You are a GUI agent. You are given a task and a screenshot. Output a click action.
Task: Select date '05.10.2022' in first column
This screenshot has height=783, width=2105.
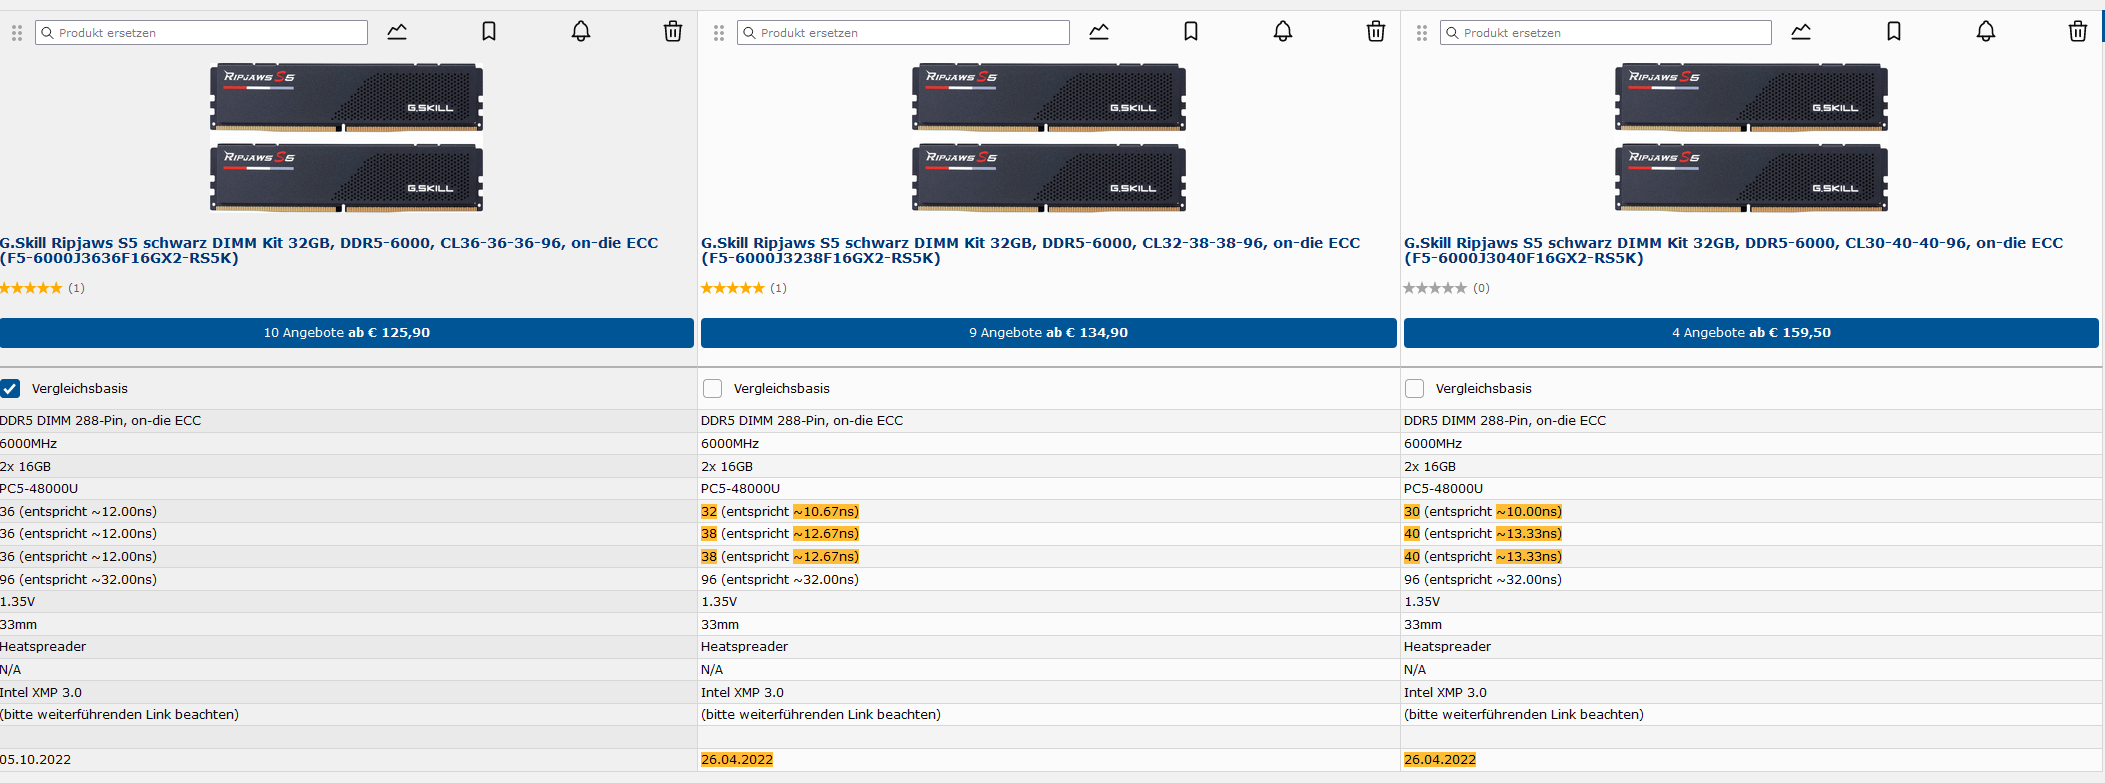tap(36, 760)
